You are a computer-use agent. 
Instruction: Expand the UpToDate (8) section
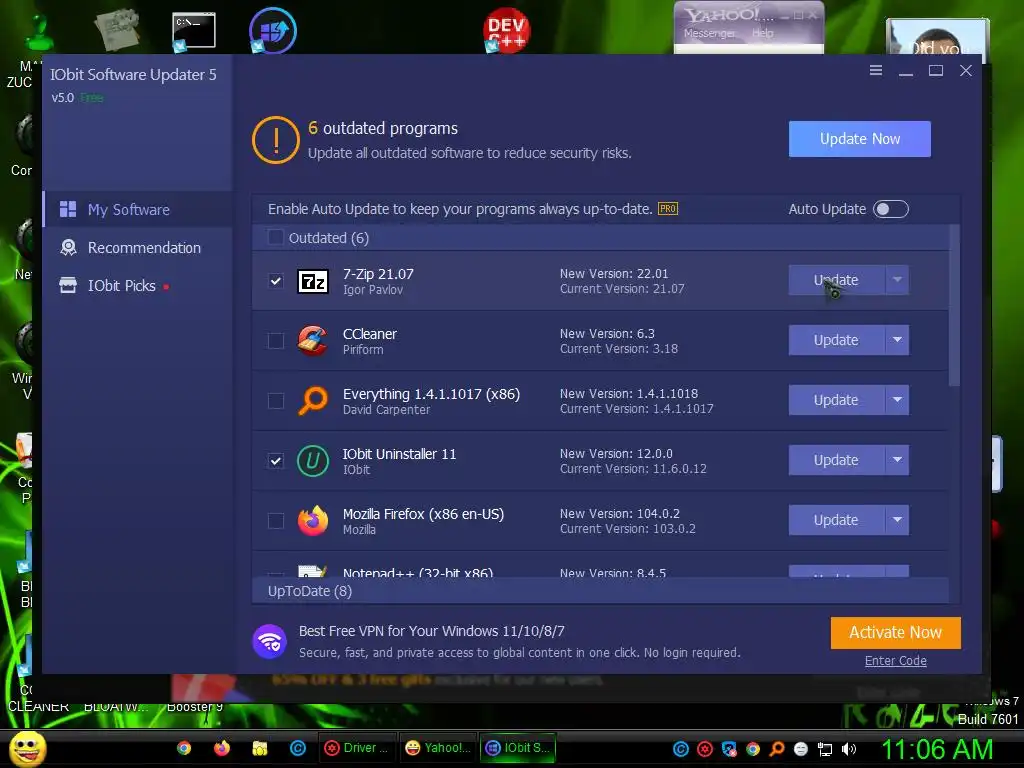[x=600, y=591]
